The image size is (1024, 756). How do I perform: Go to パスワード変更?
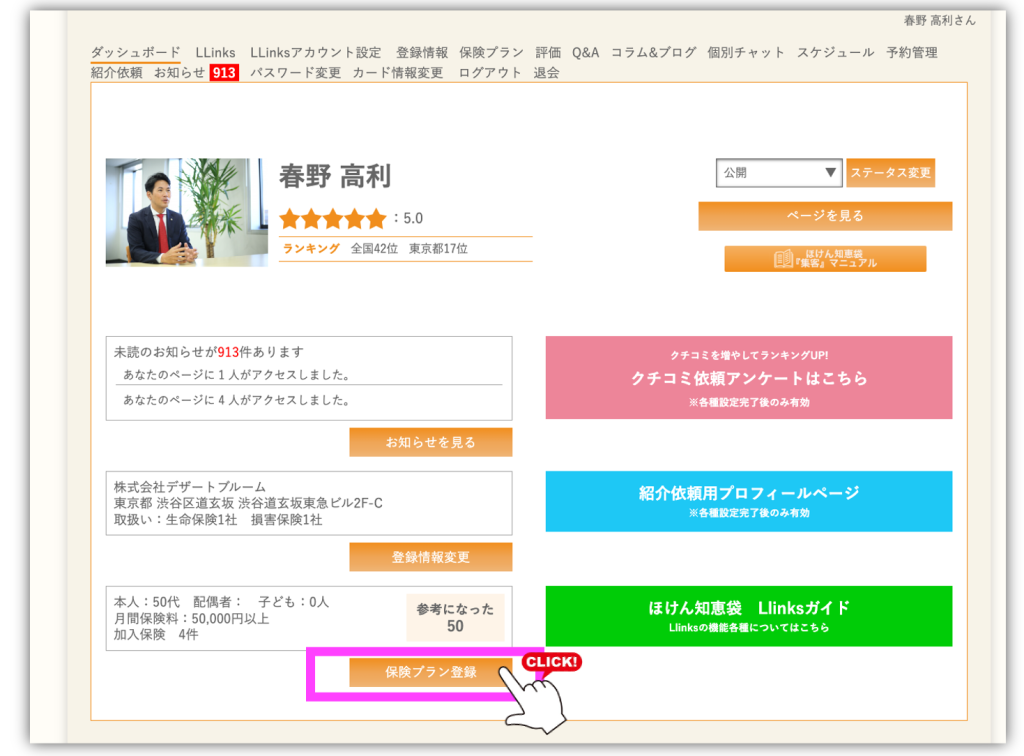tap(295, 72)
